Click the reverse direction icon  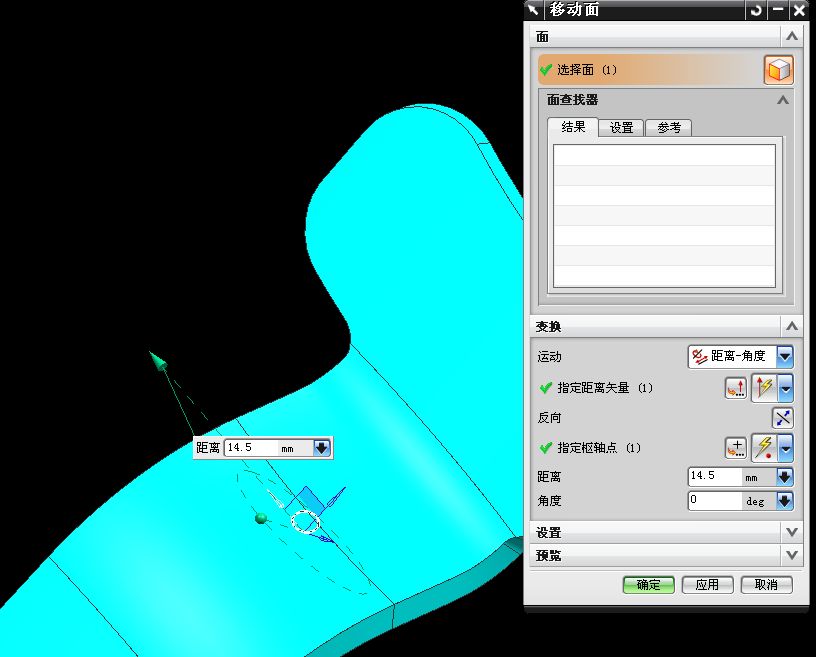[782, 418]
